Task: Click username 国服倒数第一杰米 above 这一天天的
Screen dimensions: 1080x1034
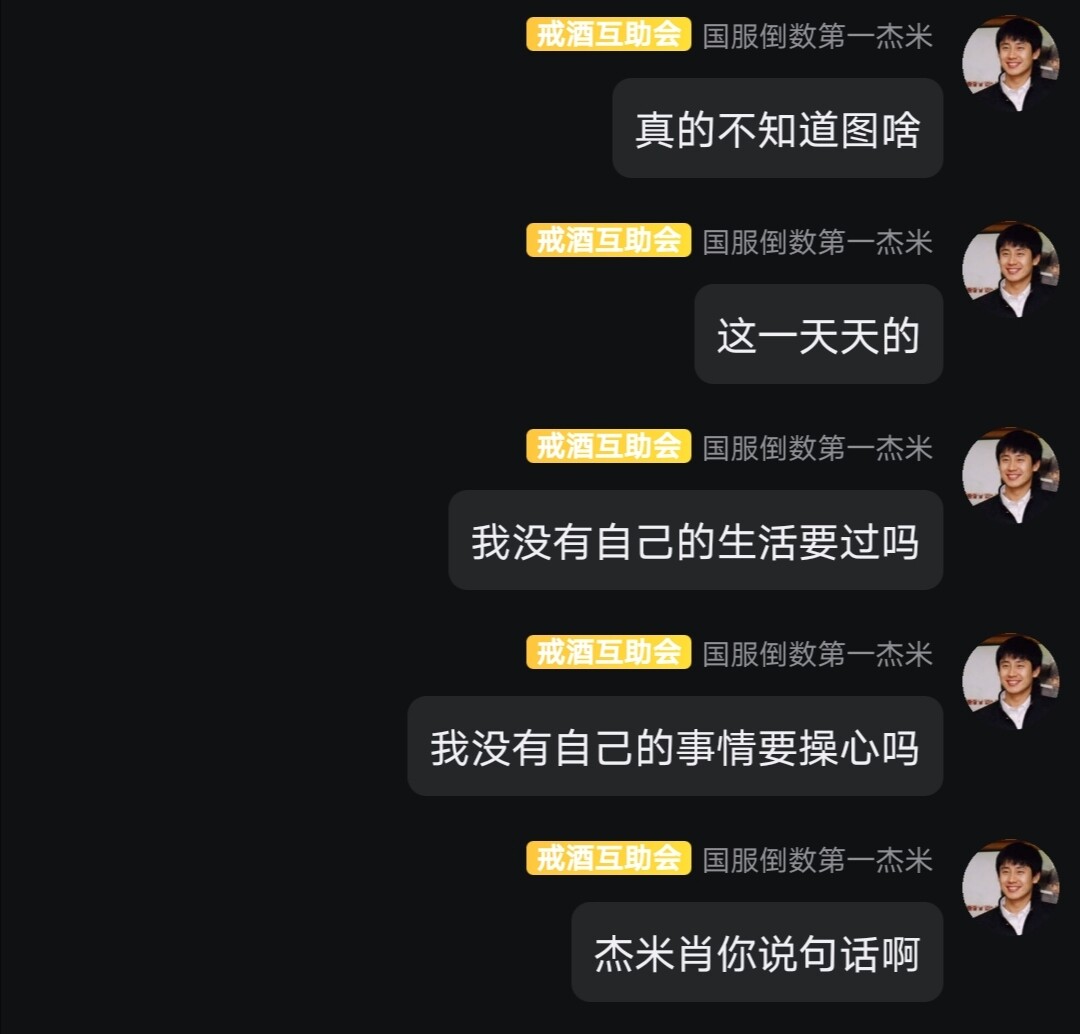Action: tap(818, 242)
